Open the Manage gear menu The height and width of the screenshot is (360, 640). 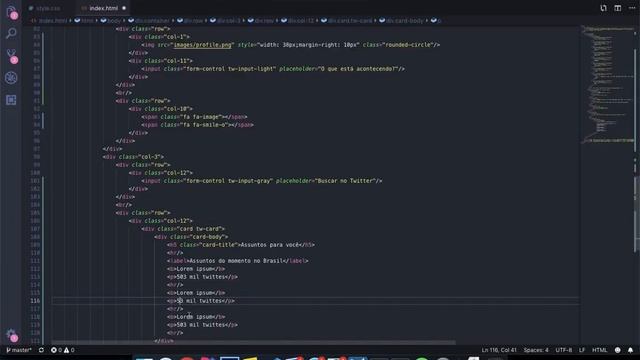click(x=11, y=335)
